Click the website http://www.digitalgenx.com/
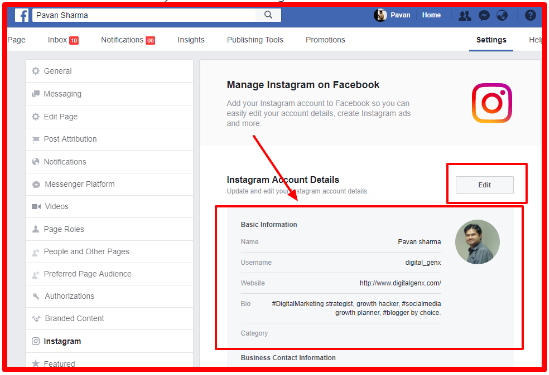Viewport: 549px width, 375px height. coord(400,283)
